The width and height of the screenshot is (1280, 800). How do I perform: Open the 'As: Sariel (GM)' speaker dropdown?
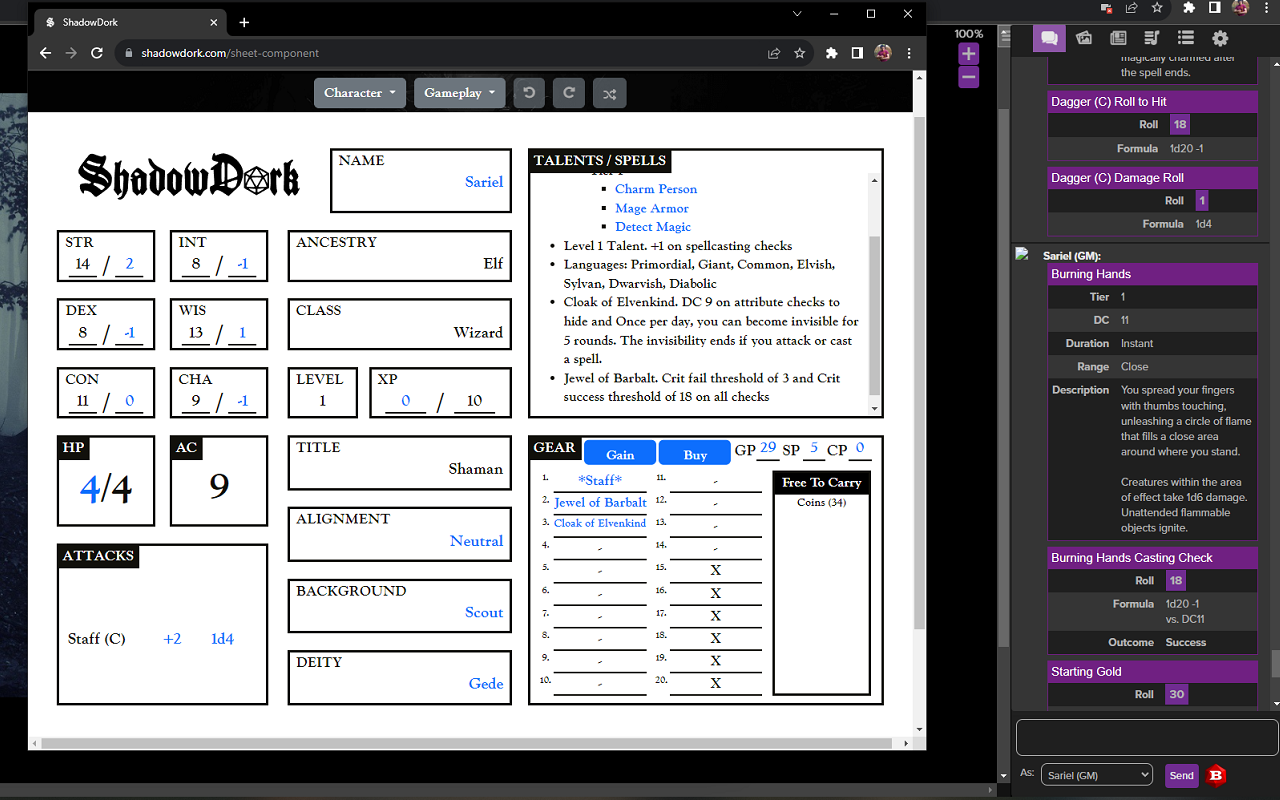pos(1096,775)
